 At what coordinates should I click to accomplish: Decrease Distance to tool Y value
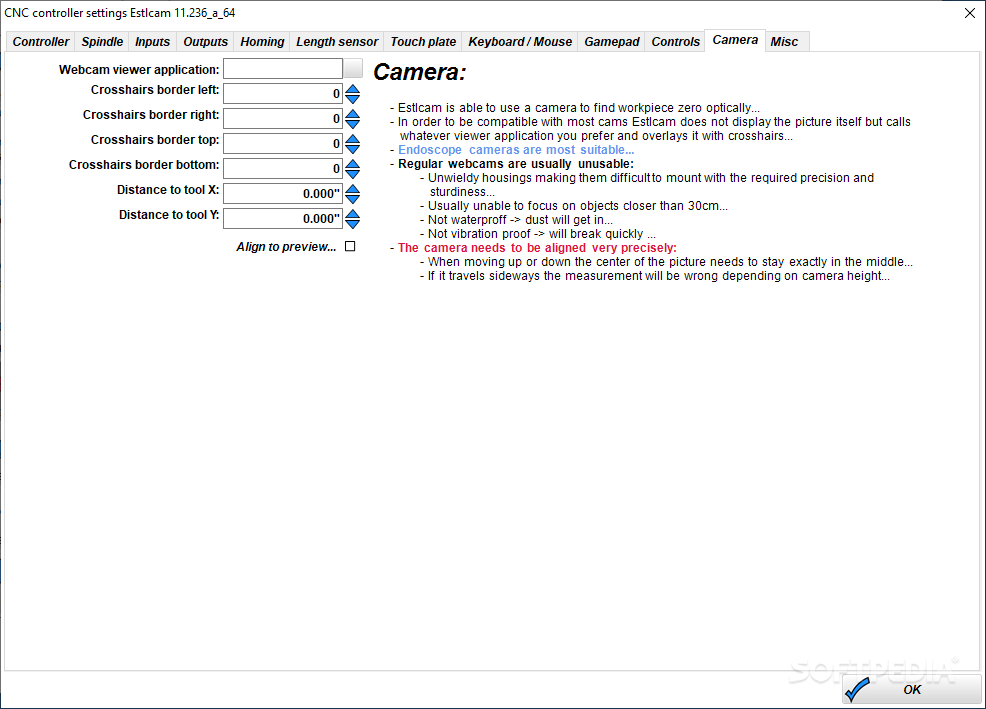[353, 224]
